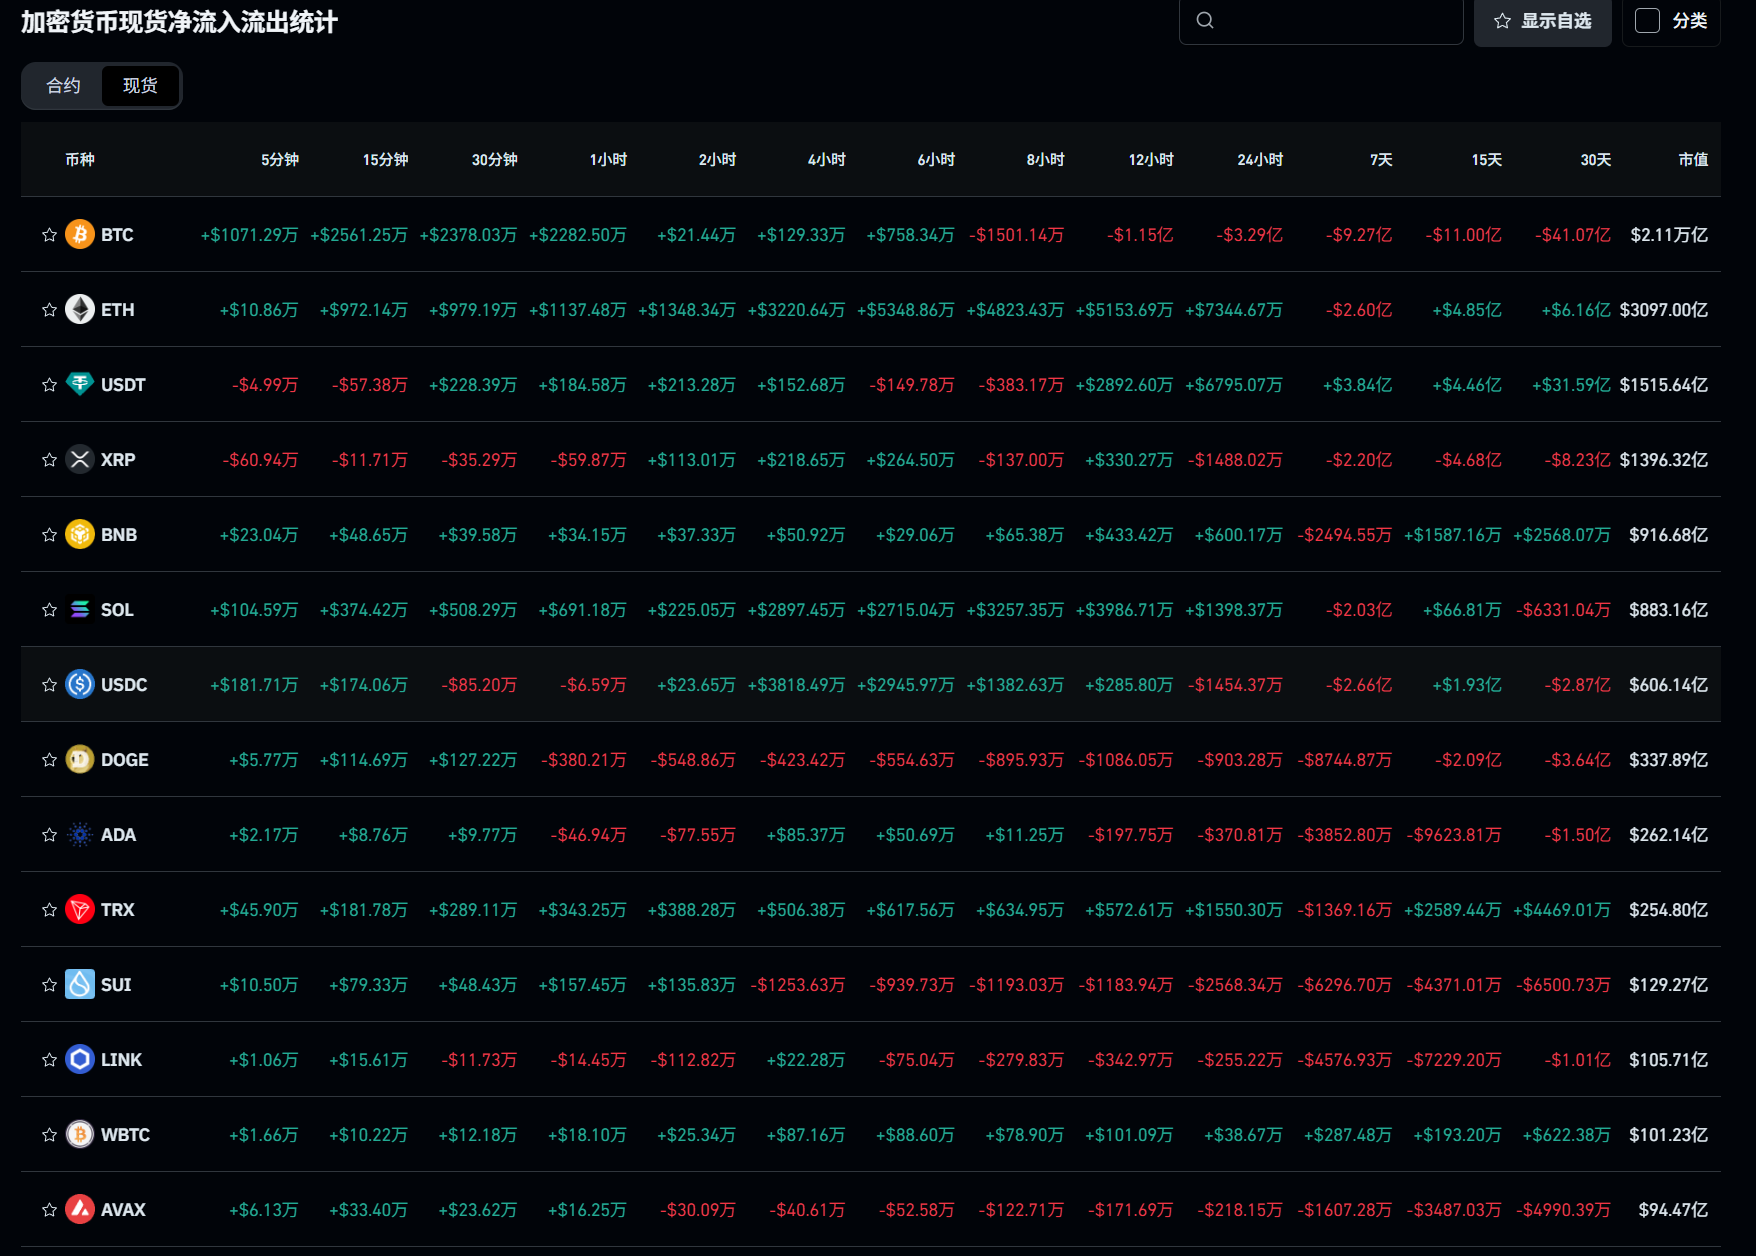The image size is (1756, 1256).
Task: Click the SUI coin logo icon
Action: coord(80,985)
